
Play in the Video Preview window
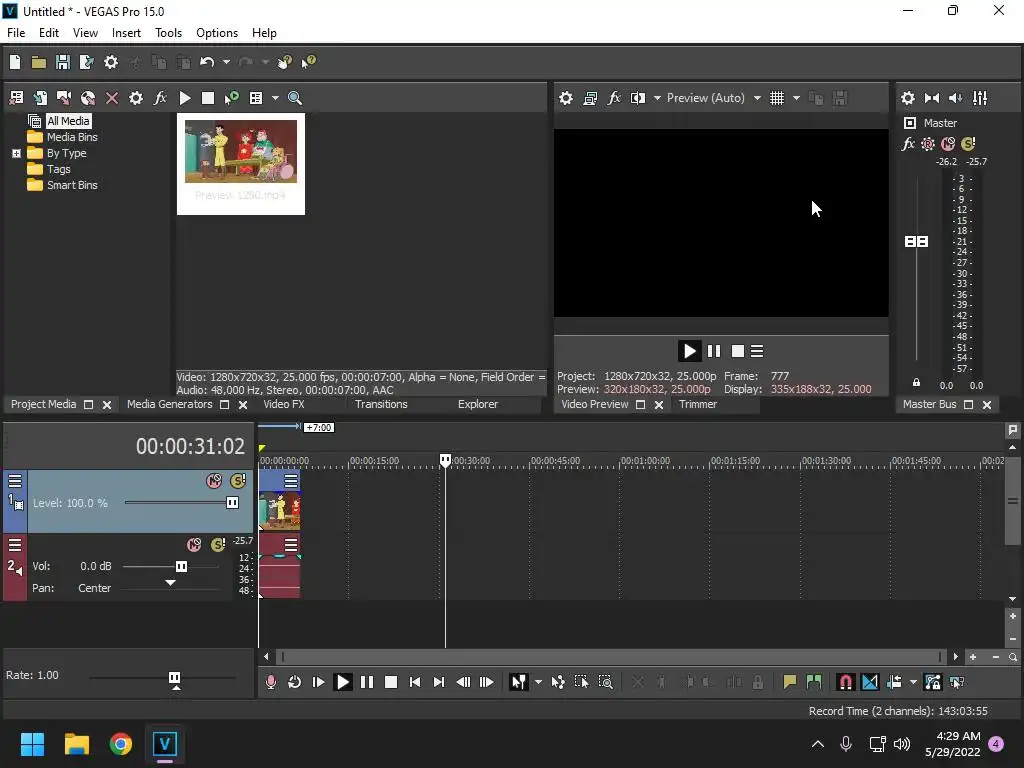point(689,351)
